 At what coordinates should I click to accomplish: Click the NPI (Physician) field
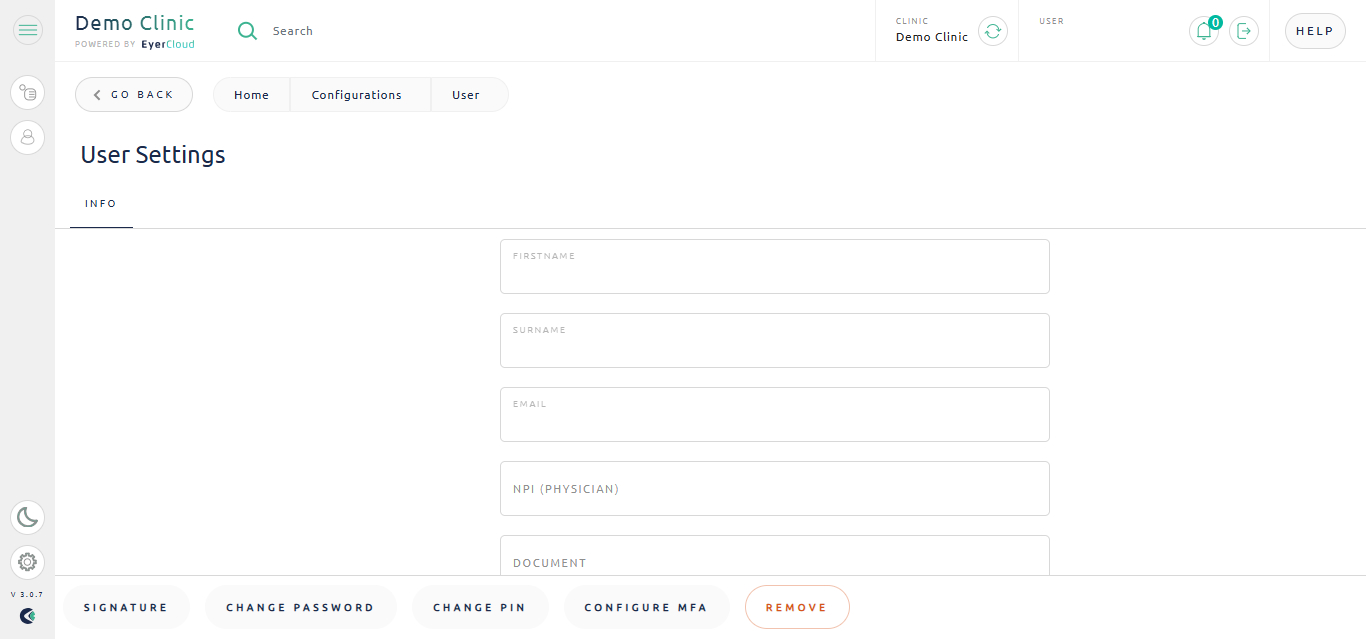[x=775, y=488]
